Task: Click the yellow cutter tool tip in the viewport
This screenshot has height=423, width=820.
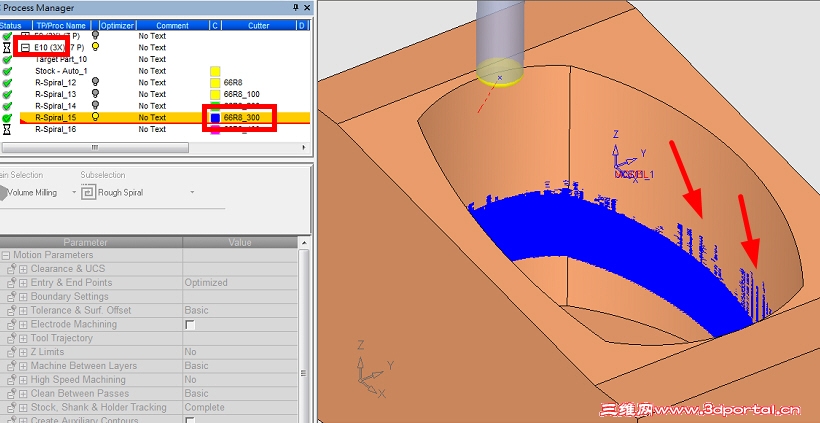Action: 500,73
